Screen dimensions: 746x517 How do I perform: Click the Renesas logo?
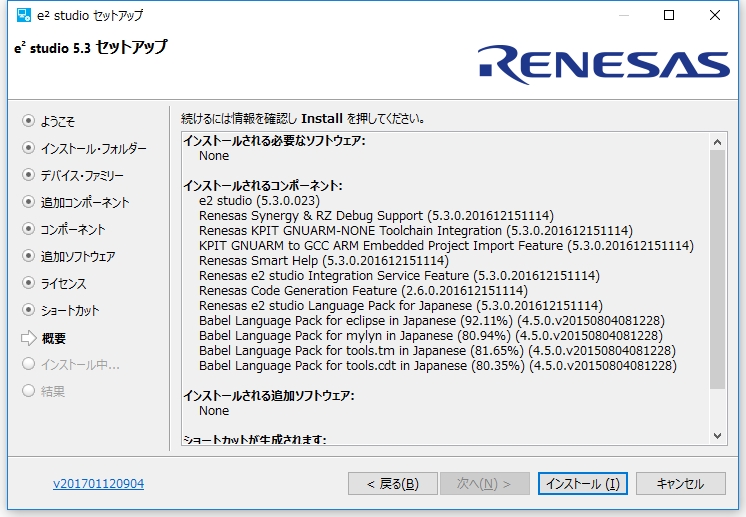tap(603, 65)
